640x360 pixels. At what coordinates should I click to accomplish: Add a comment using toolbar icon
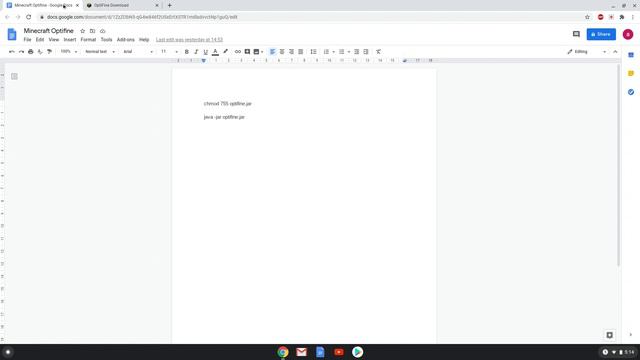[247, 52]
